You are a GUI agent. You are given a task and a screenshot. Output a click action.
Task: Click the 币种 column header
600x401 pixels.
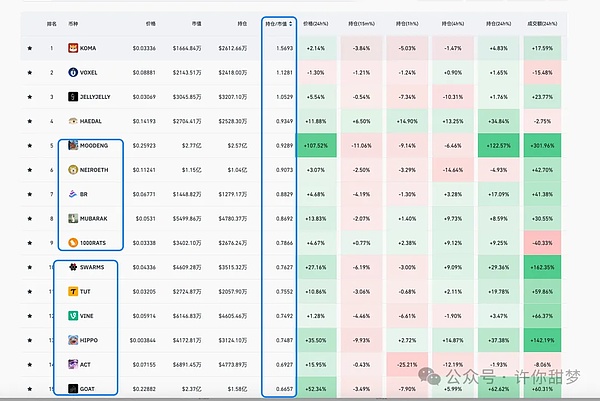73,22
